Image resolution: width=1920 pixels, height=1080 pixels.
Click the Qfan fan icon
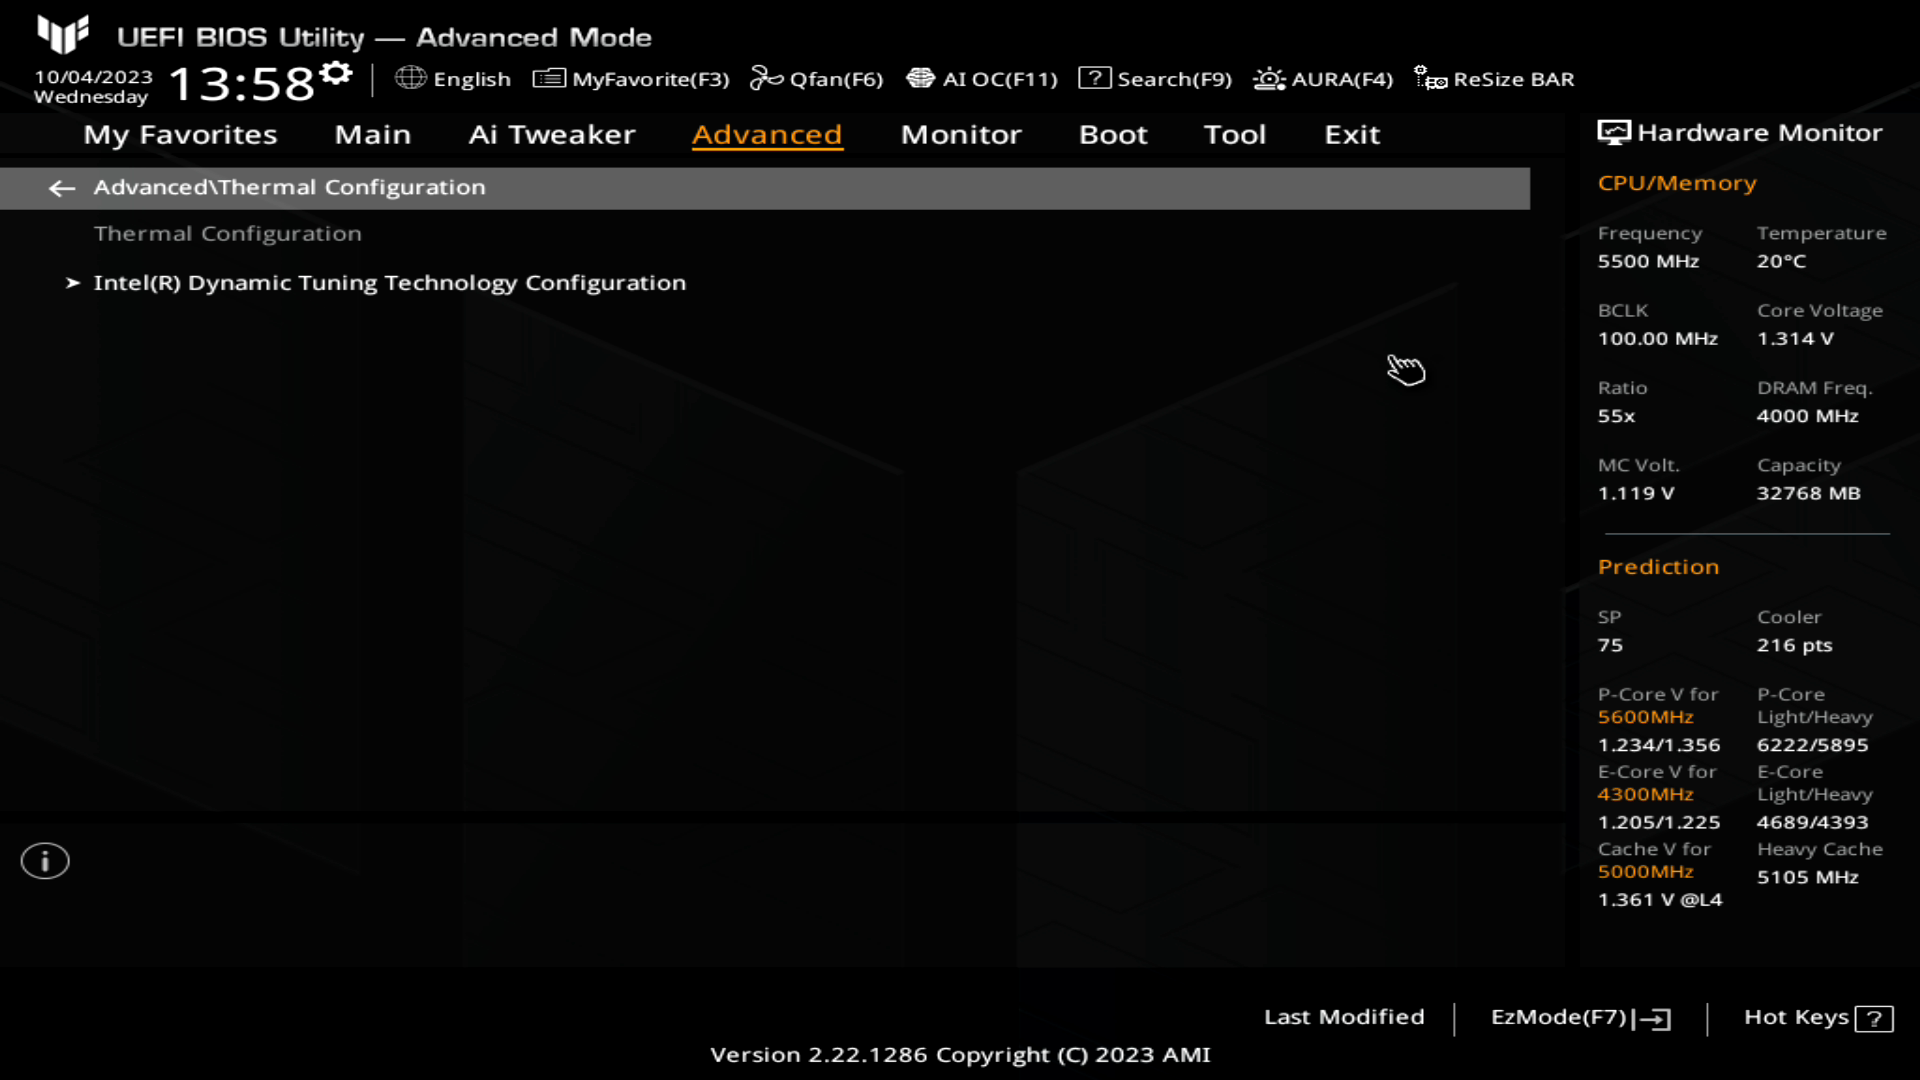766,78
